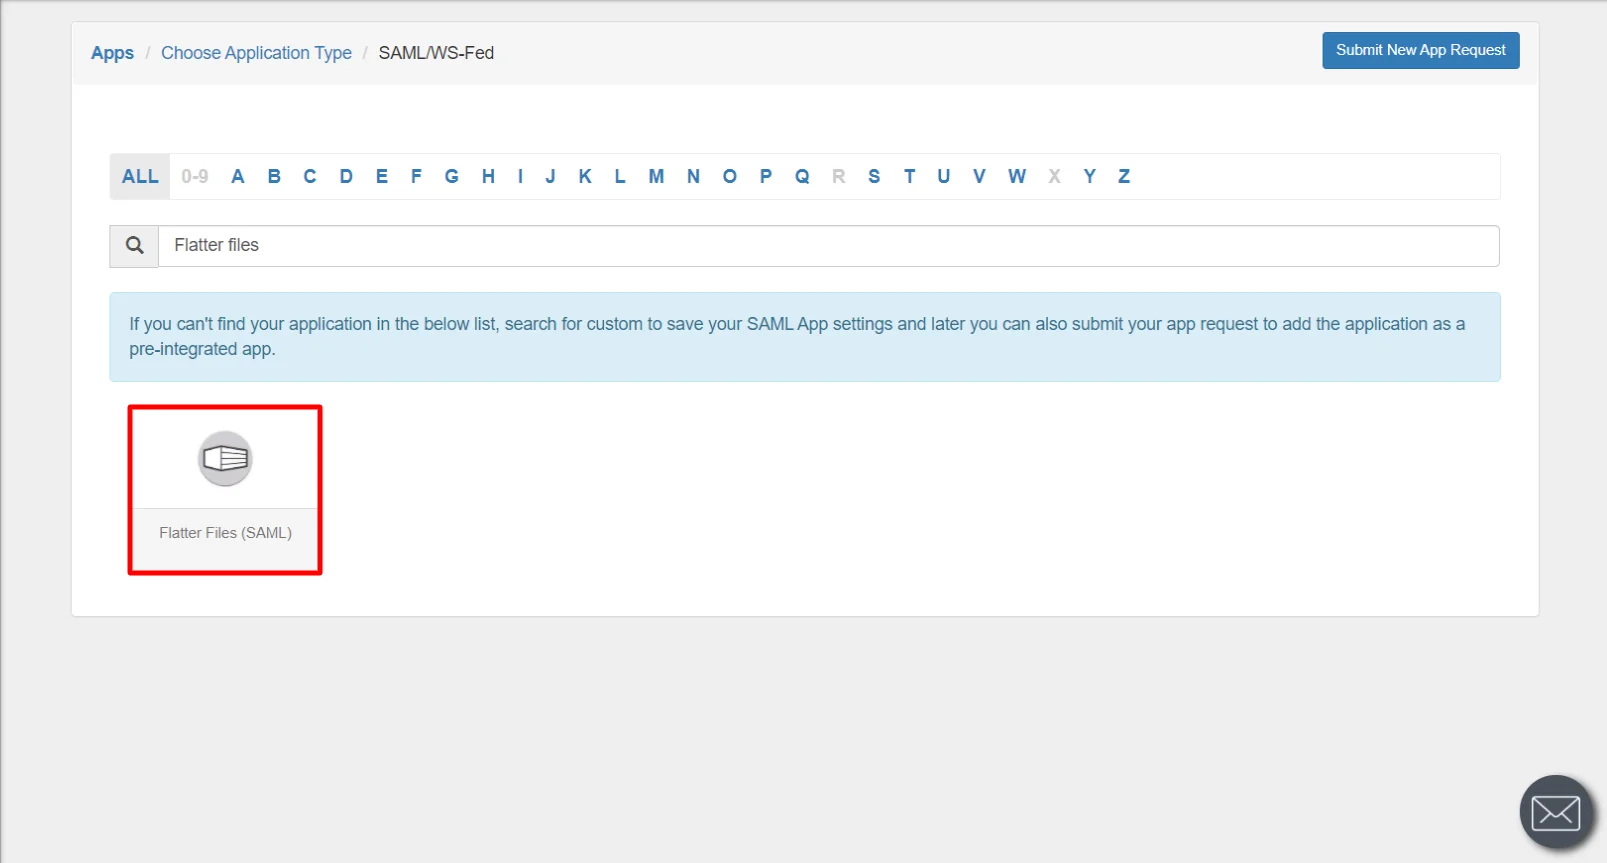The height and width of the screenshot is (863, 1607).
Task: Filter apps by letter R
Action: click(839, 176)
